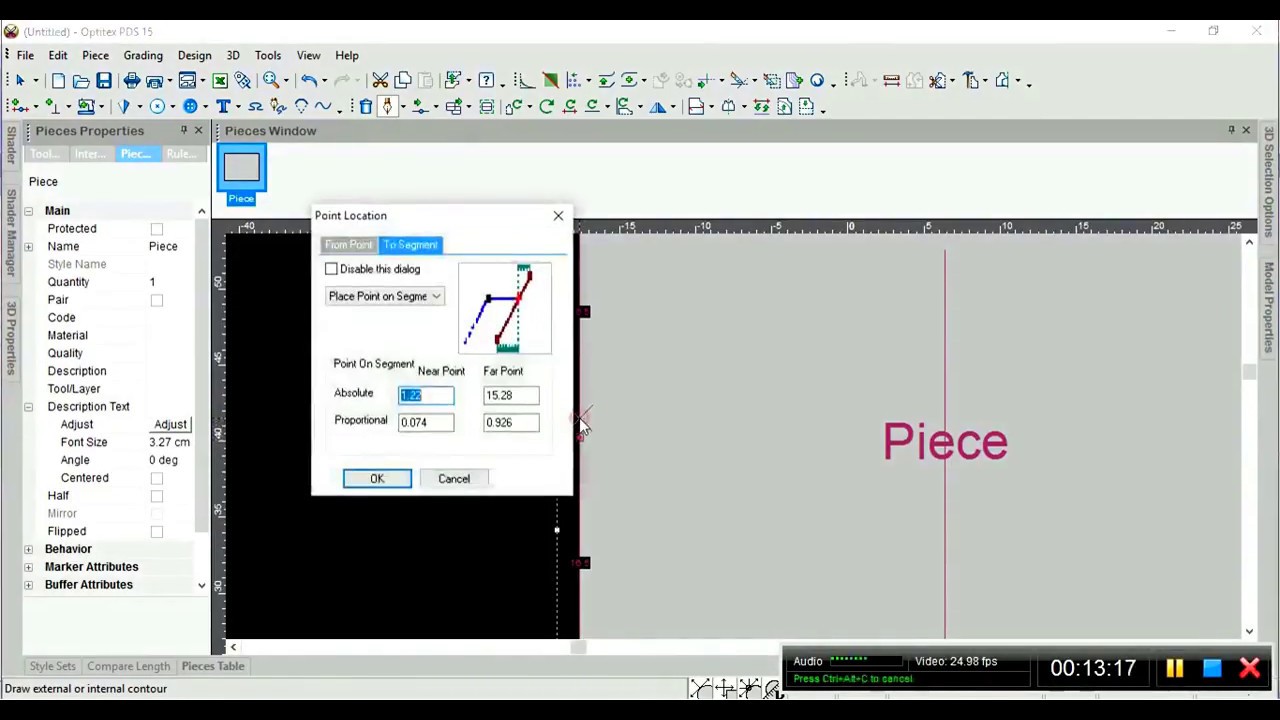Image resolution: width=1280 pixels, height=720 pixels.
Task: Close the Point Location dialog
Action: coord(558,216)
